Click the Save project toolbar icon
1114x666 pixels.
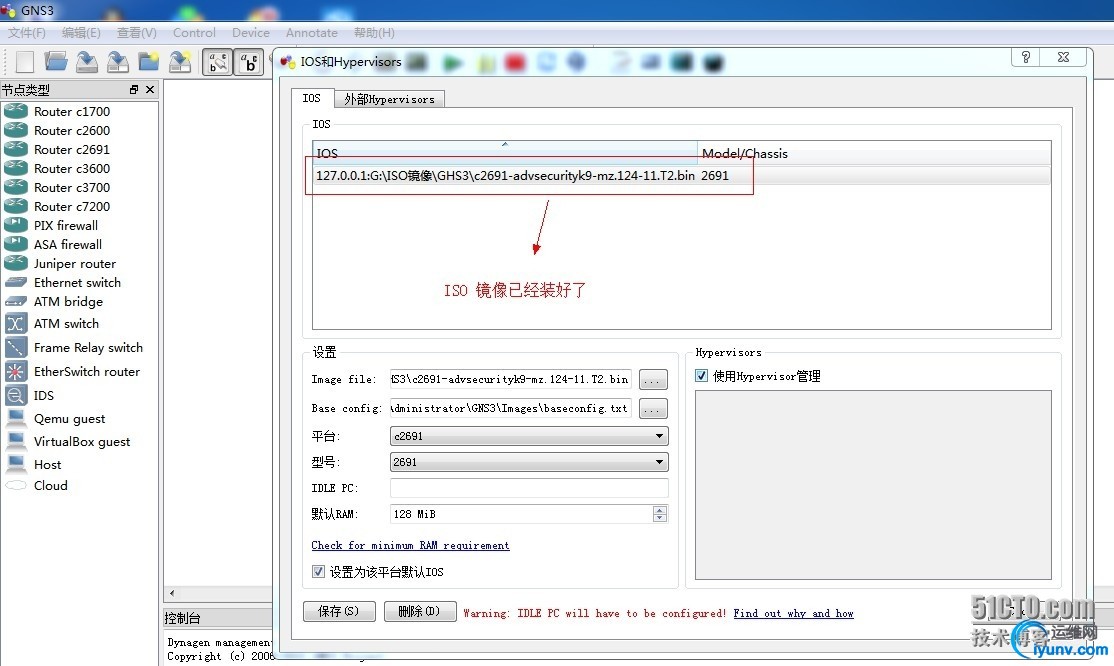[x=87, y=62]
